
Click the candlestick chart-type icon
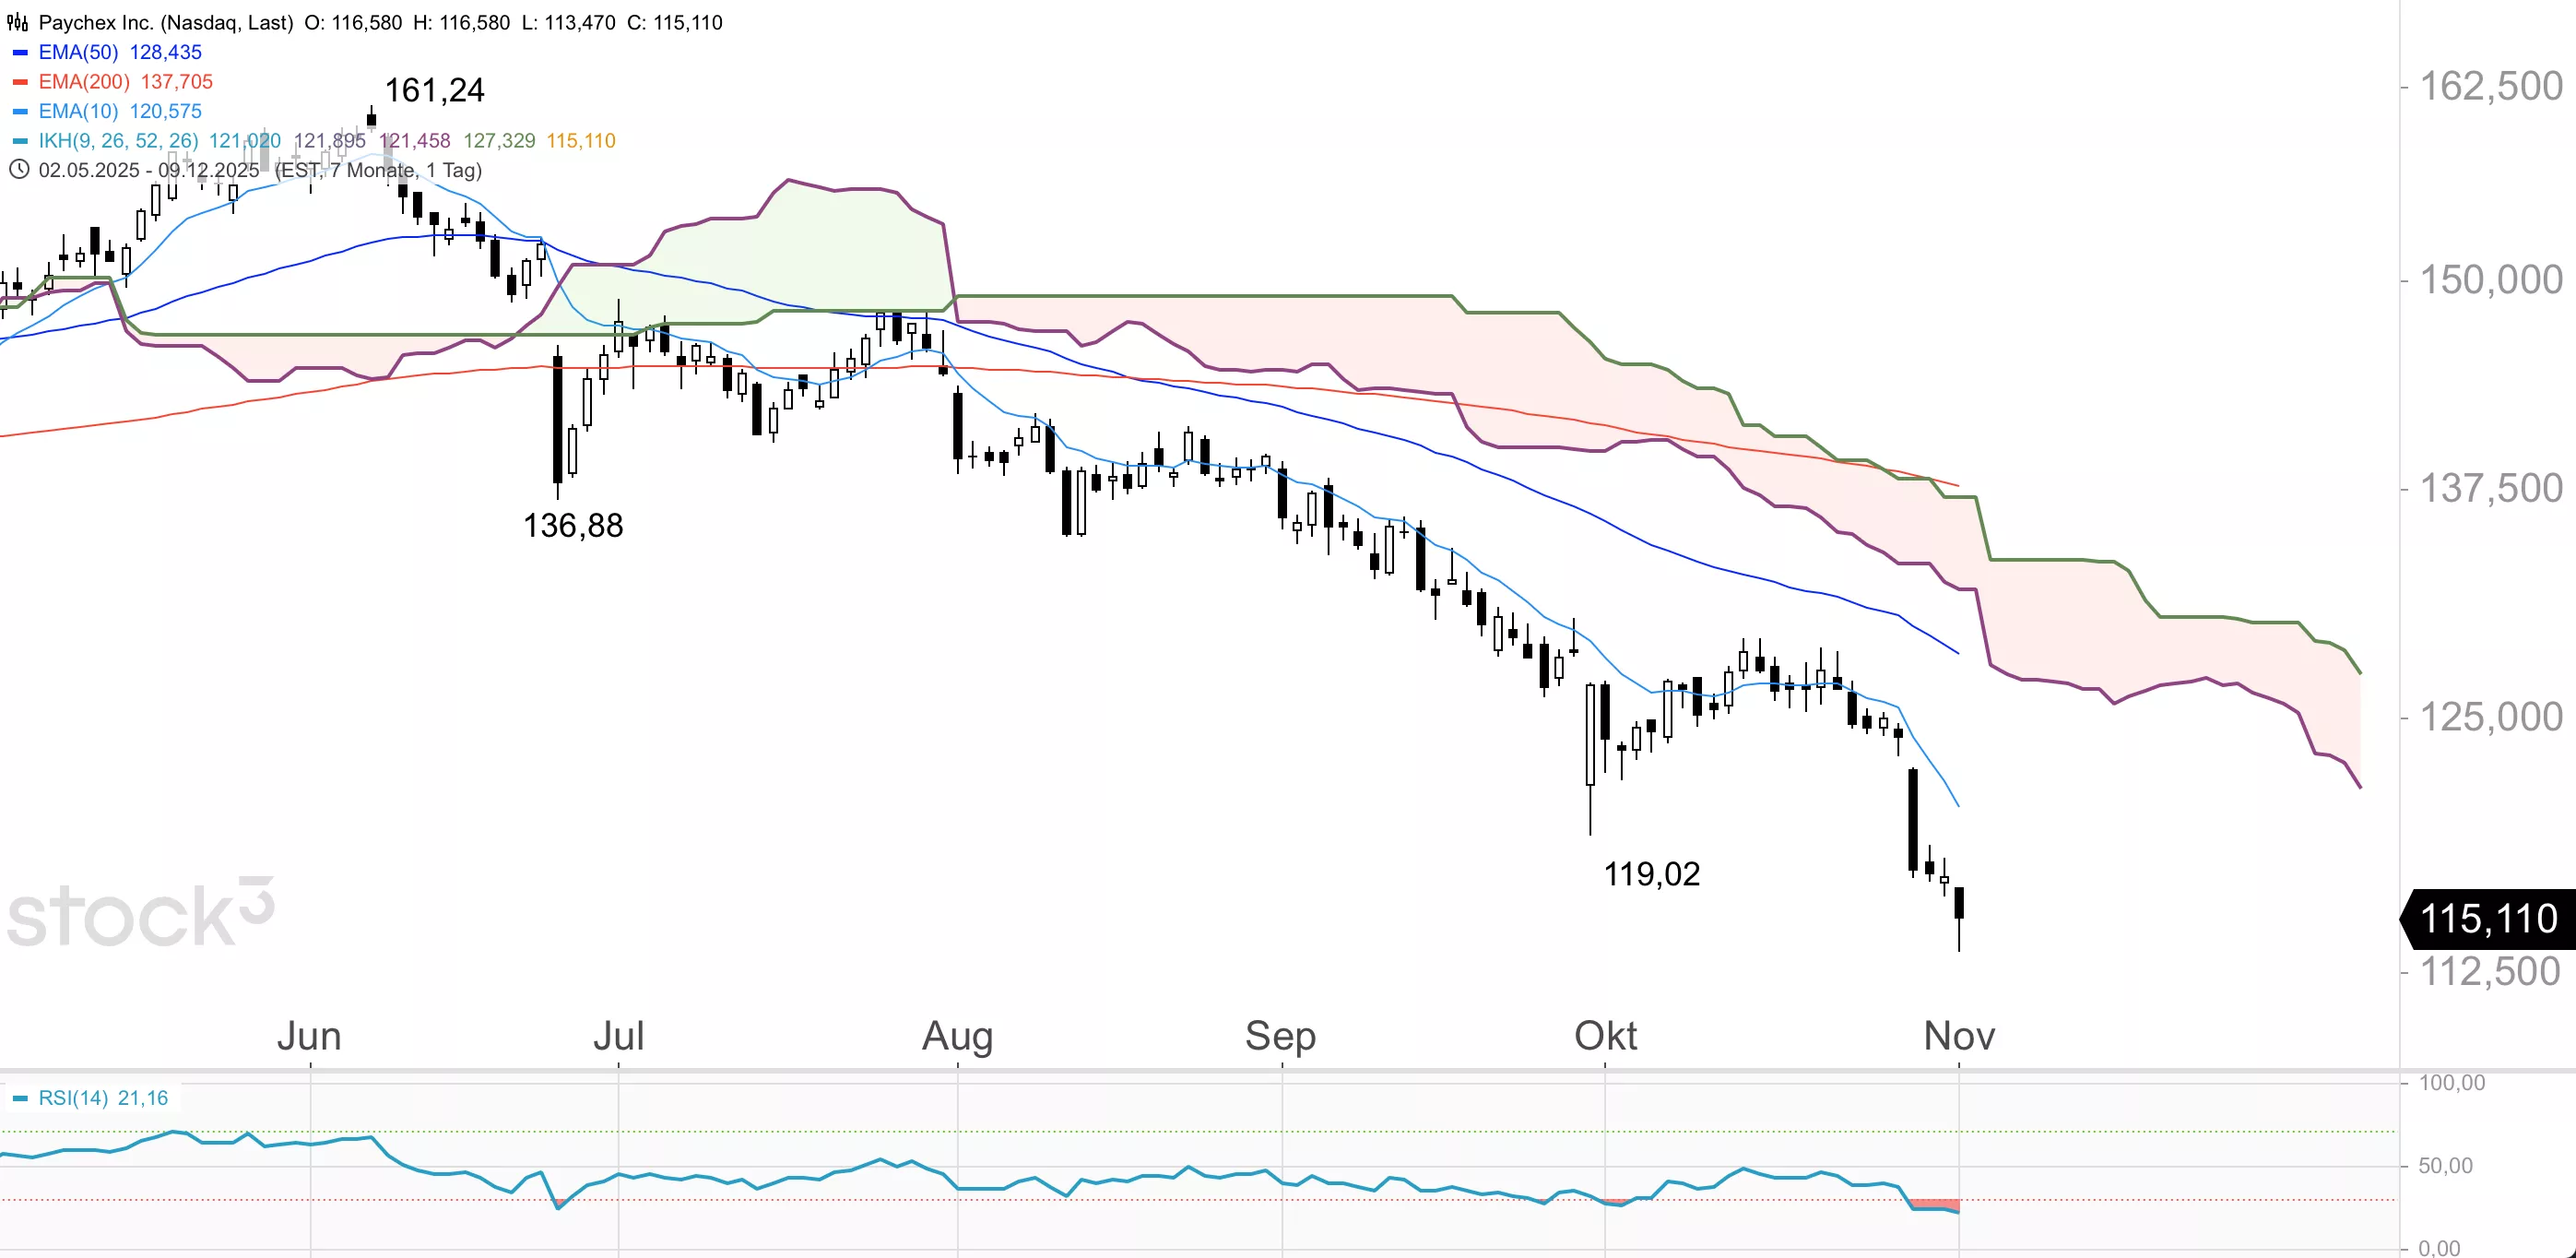tap(18, 22)
